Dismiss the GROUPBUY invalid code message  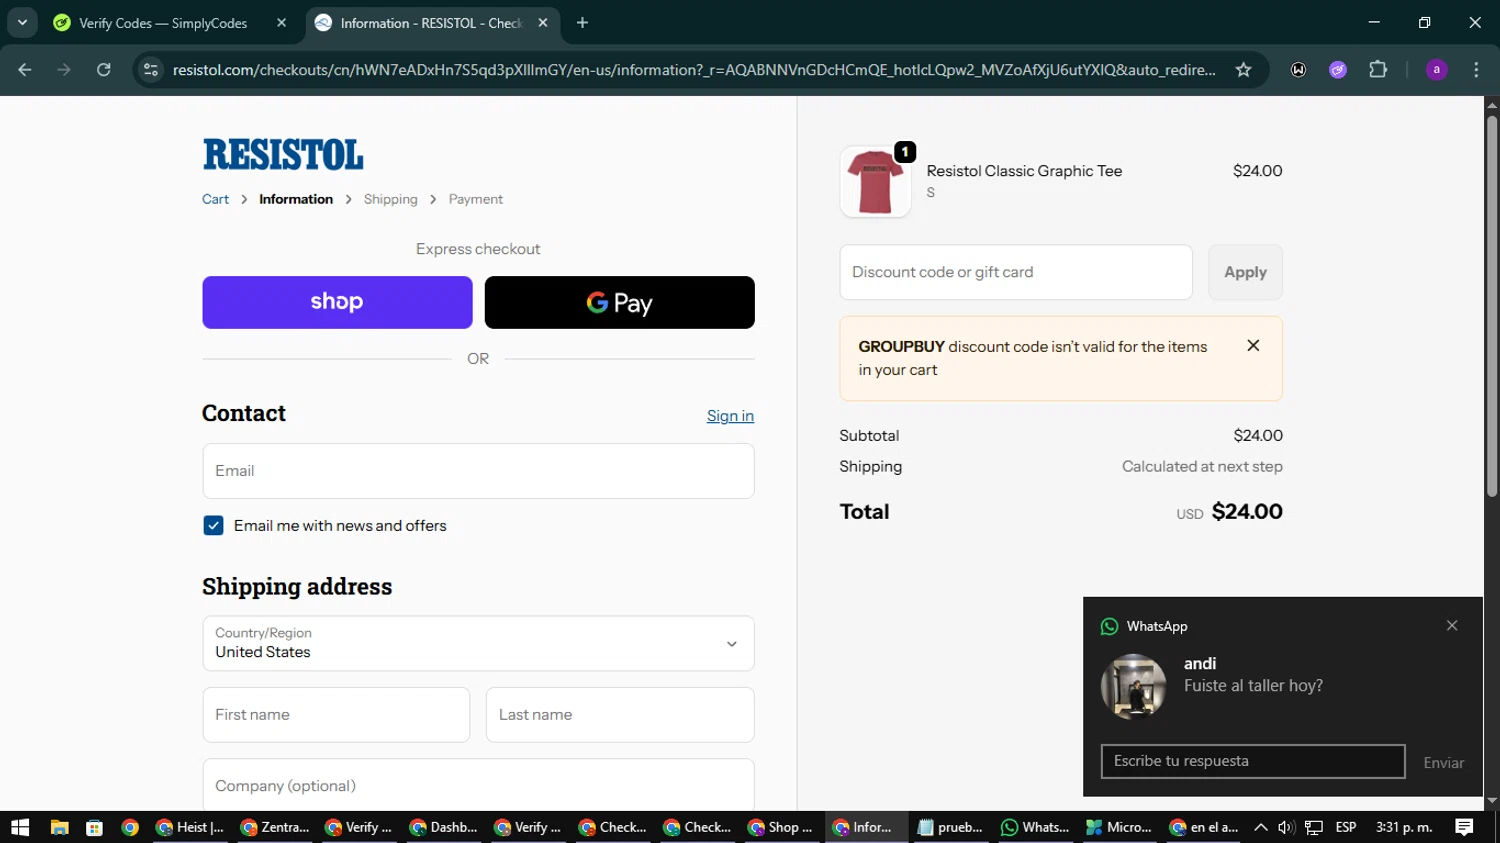click(x=1253, y=346)
